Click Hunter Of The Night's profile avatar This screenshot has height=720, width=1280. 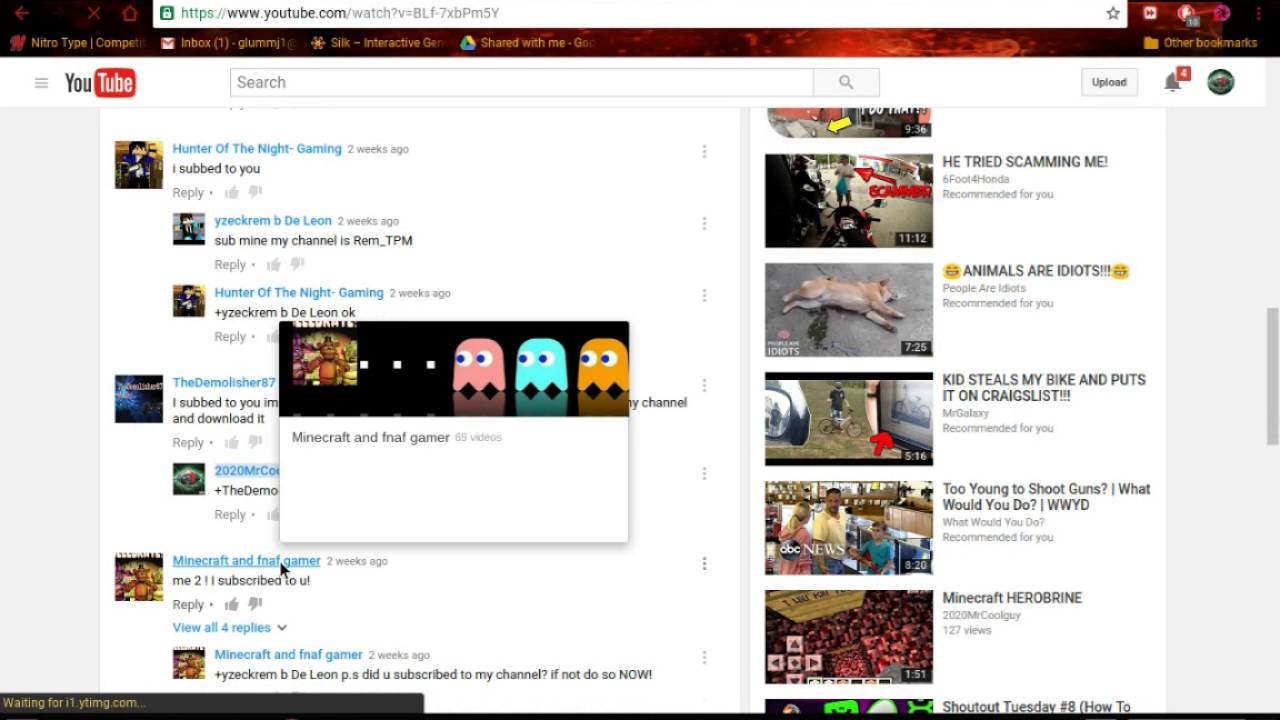(138, 165)
